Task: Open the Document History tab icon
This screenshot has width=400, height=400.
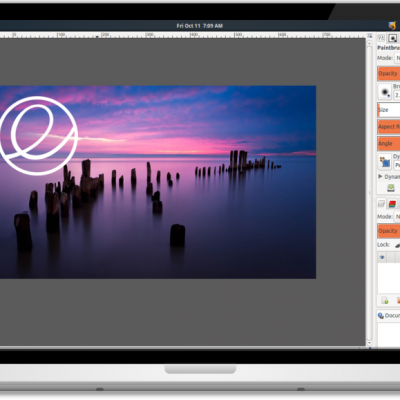Action: tap(381, 315)
